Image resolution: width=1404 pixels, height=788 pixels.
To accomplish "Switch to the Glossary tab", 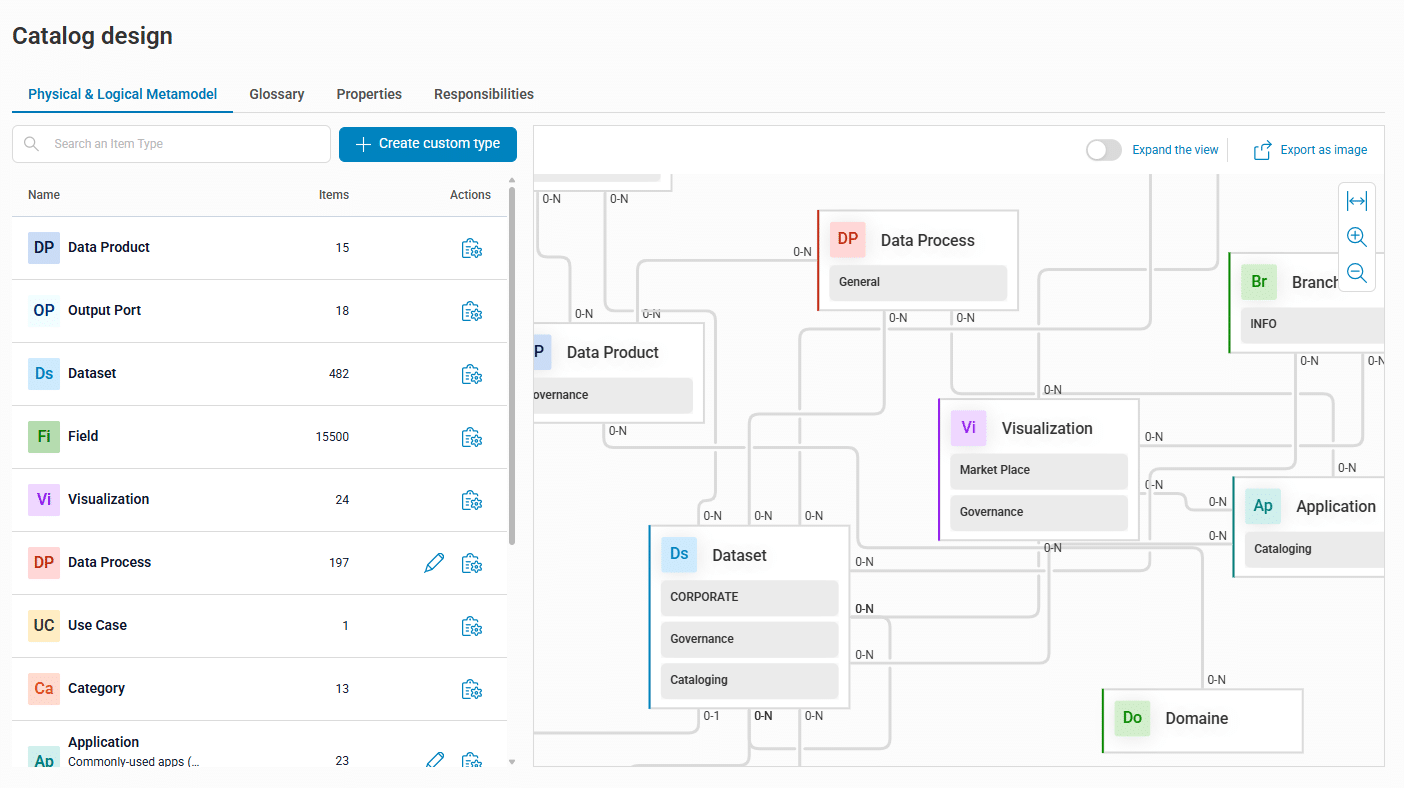I will 277,94.
